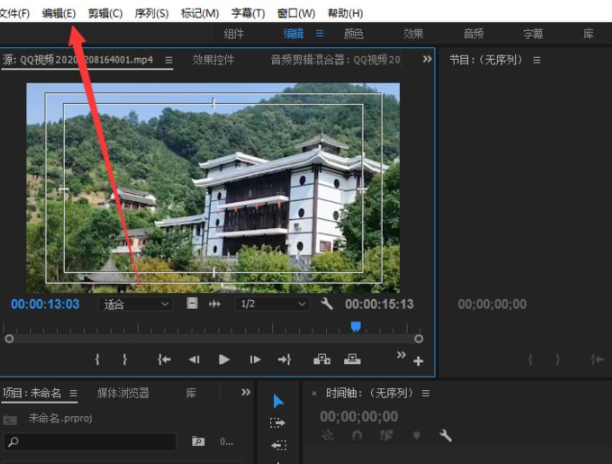
Task: Click Mark Out button in program monitor
Action: (558, 359)
